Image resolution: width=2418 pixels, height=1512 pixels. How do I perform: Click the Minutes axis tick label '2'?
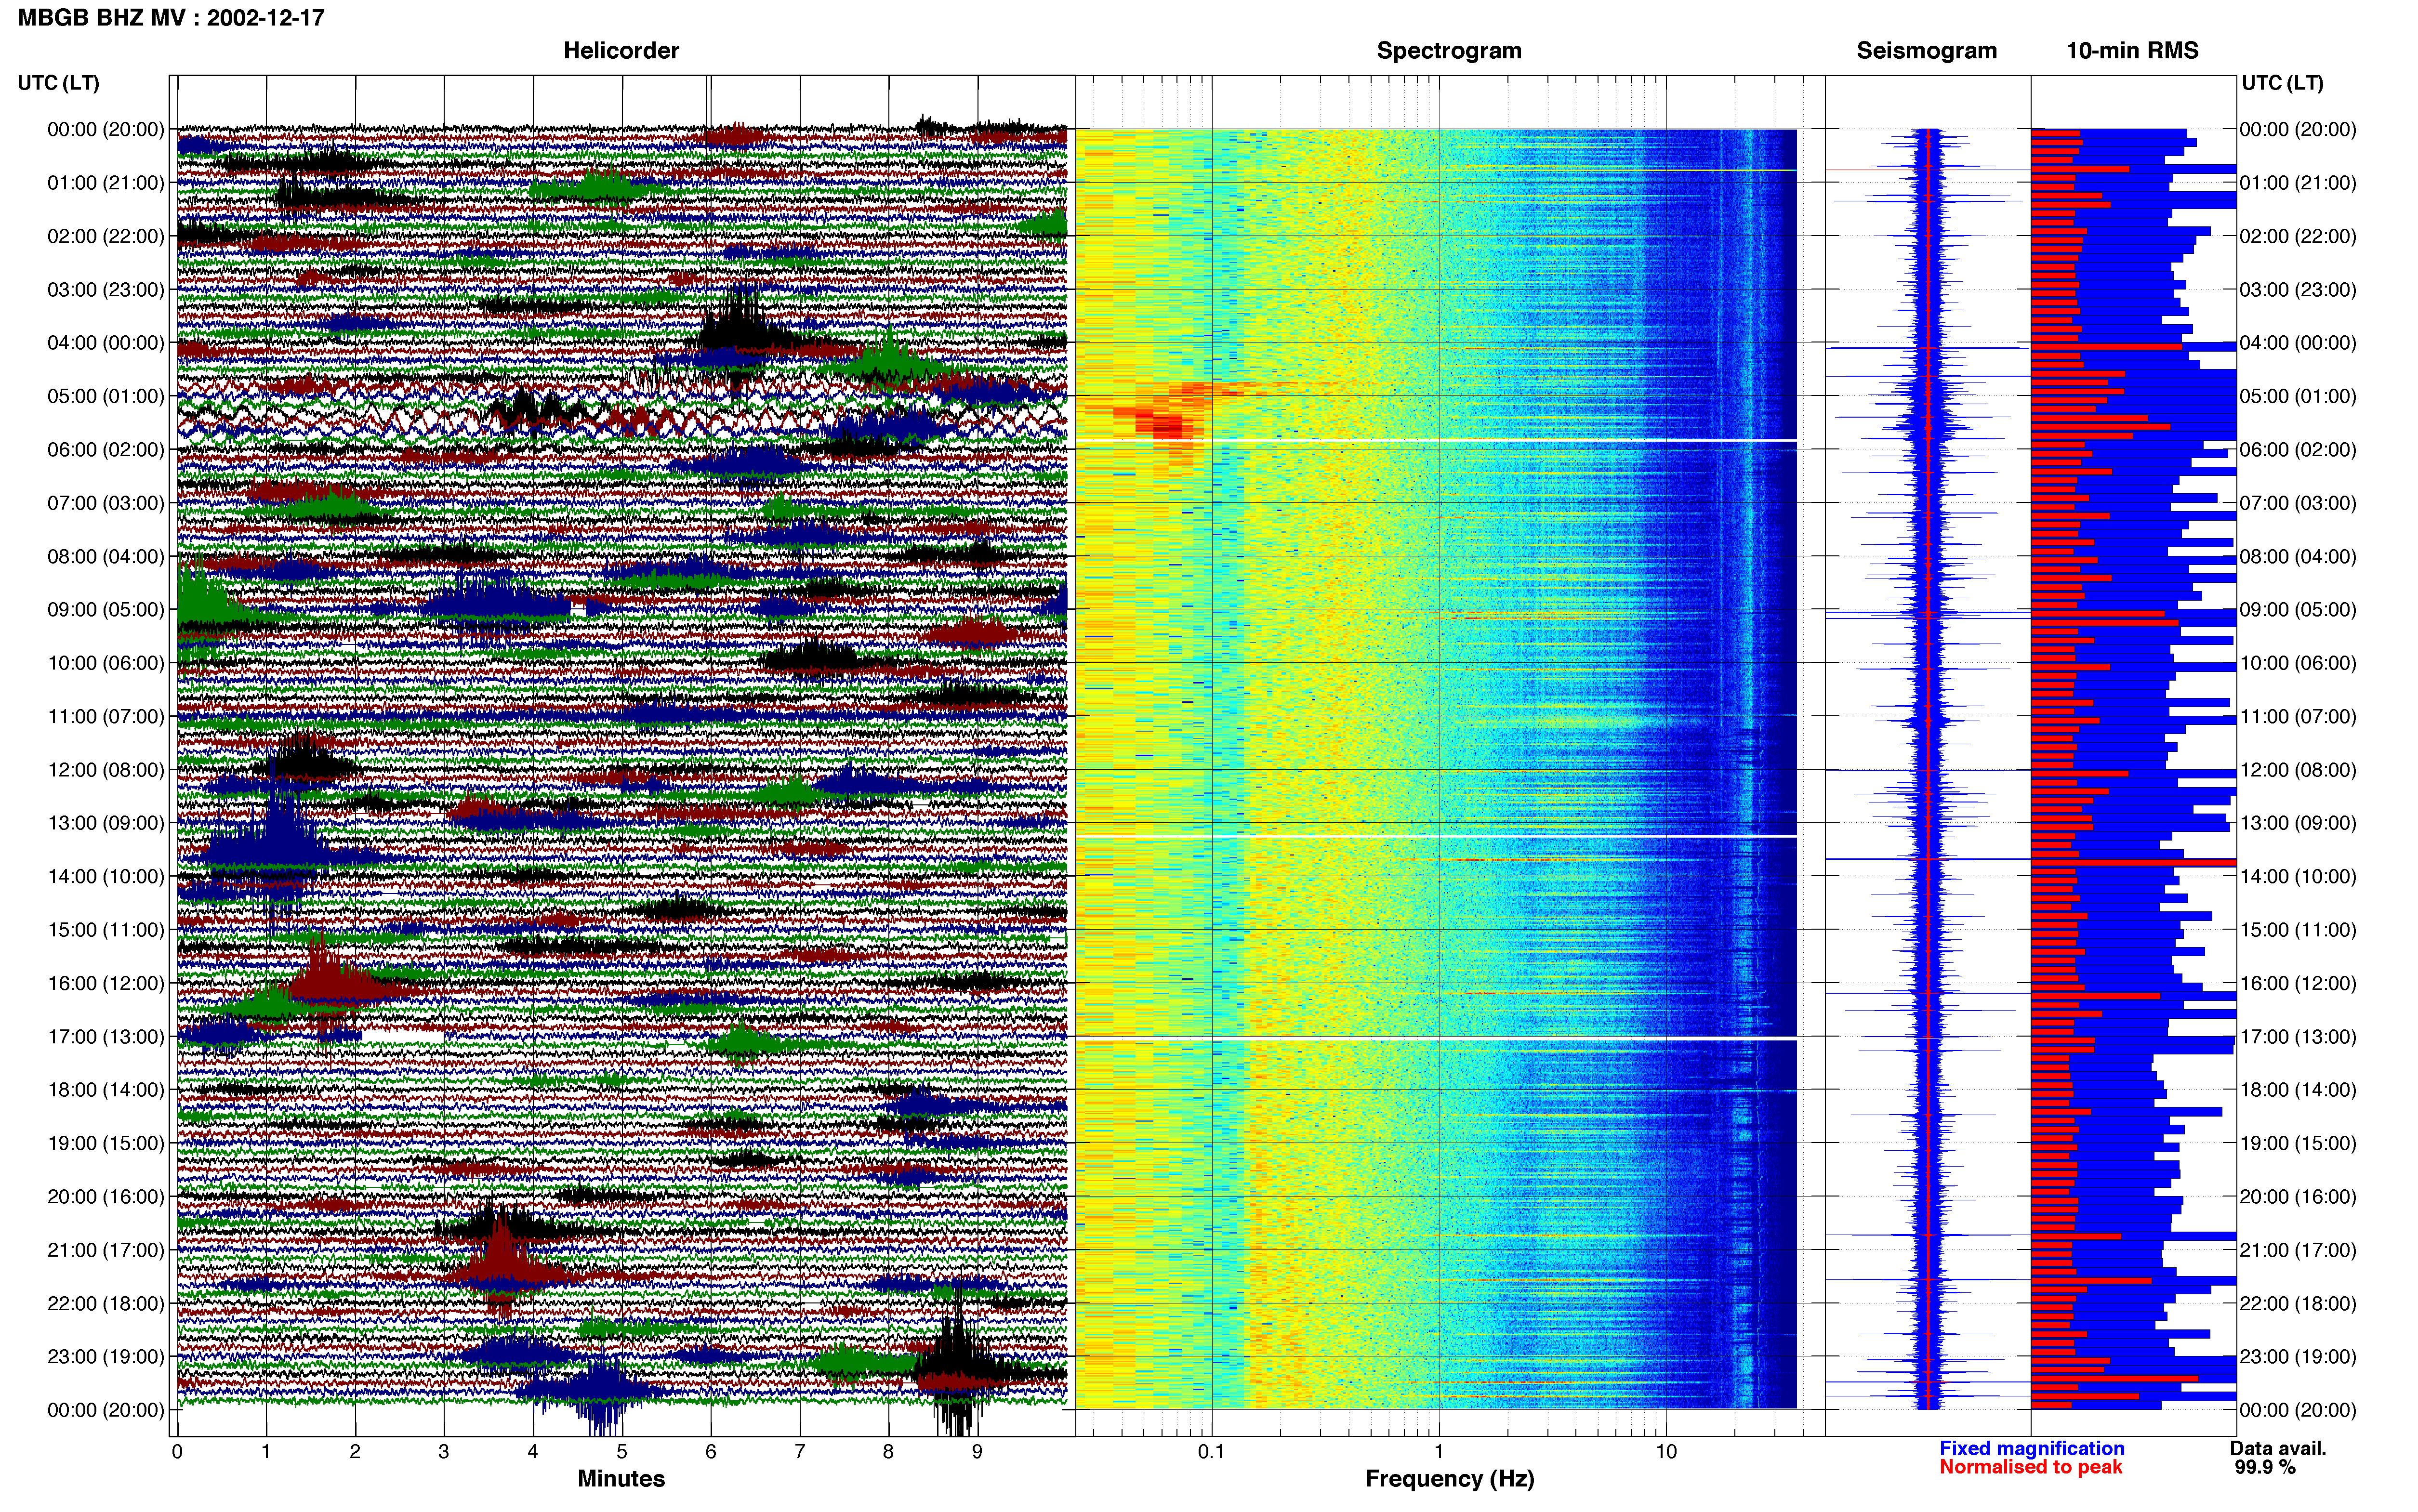coord(355,1451)
